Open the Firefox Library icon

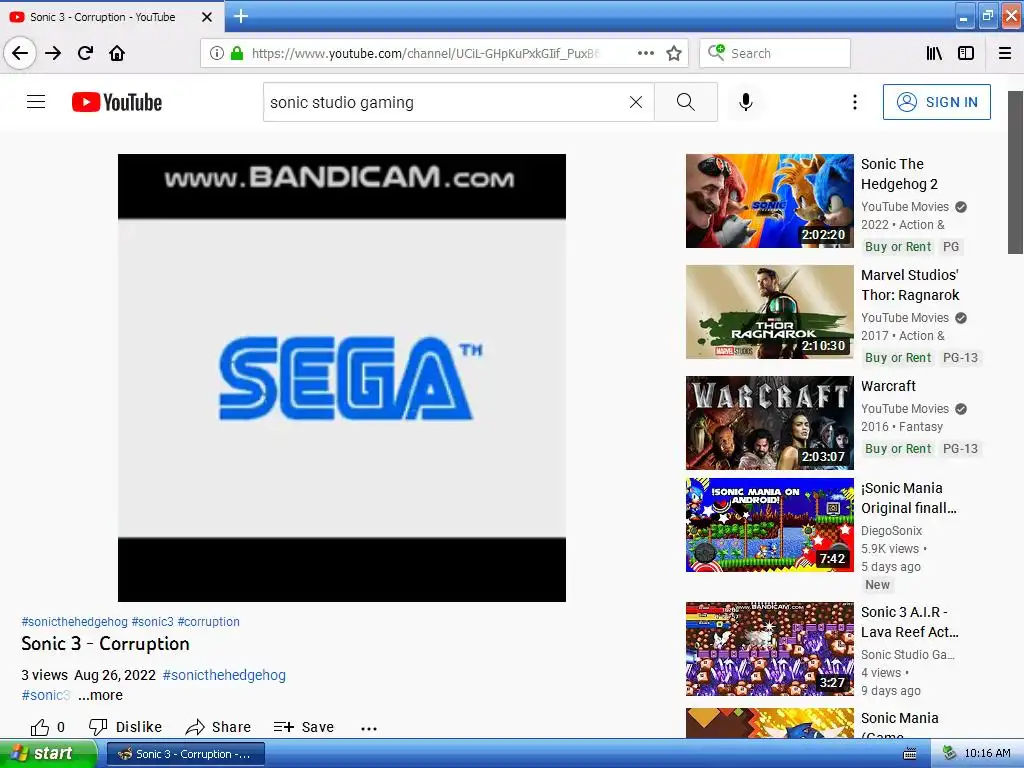934,54
